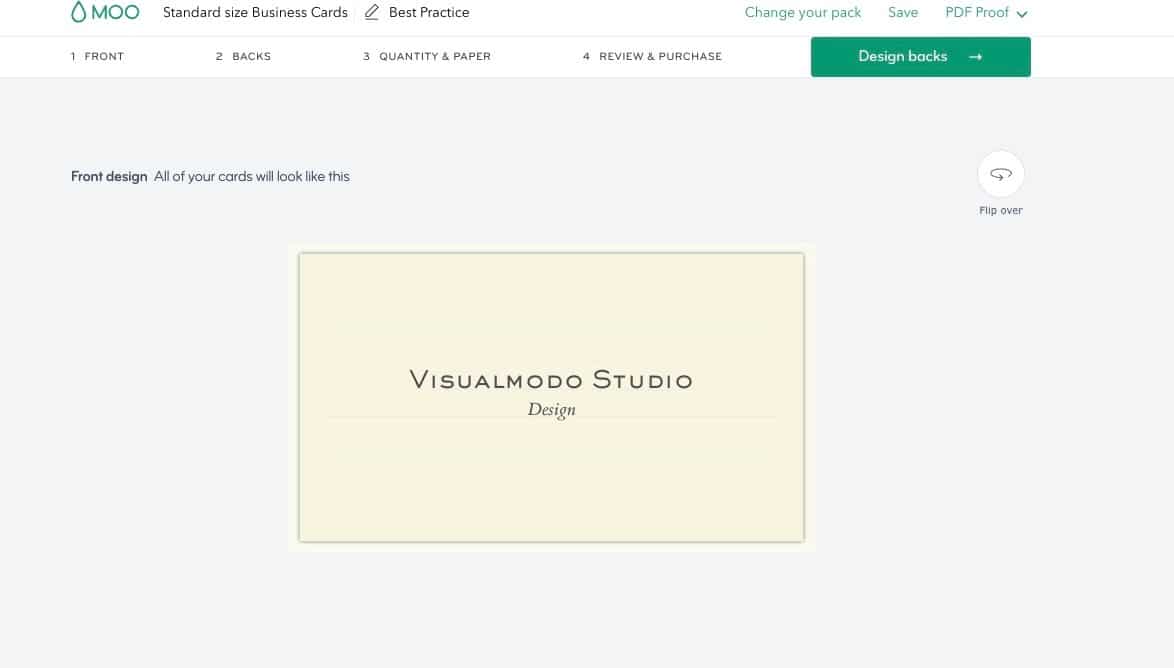This screenshot has width=1174, height=668.
Task: Save your card design
Action: [903, 12]
